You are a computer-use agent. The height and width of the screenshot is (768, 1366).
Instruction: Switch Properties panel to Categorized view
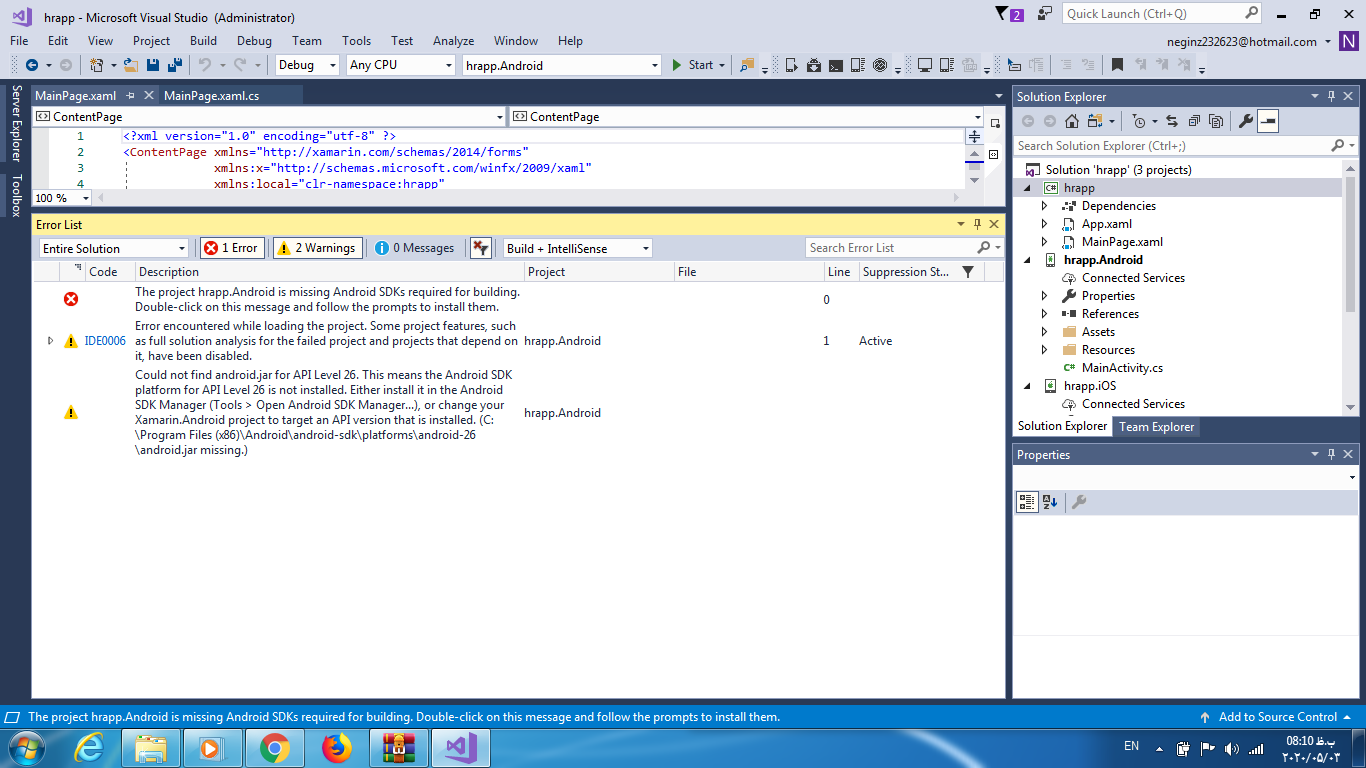point(1027,502)
